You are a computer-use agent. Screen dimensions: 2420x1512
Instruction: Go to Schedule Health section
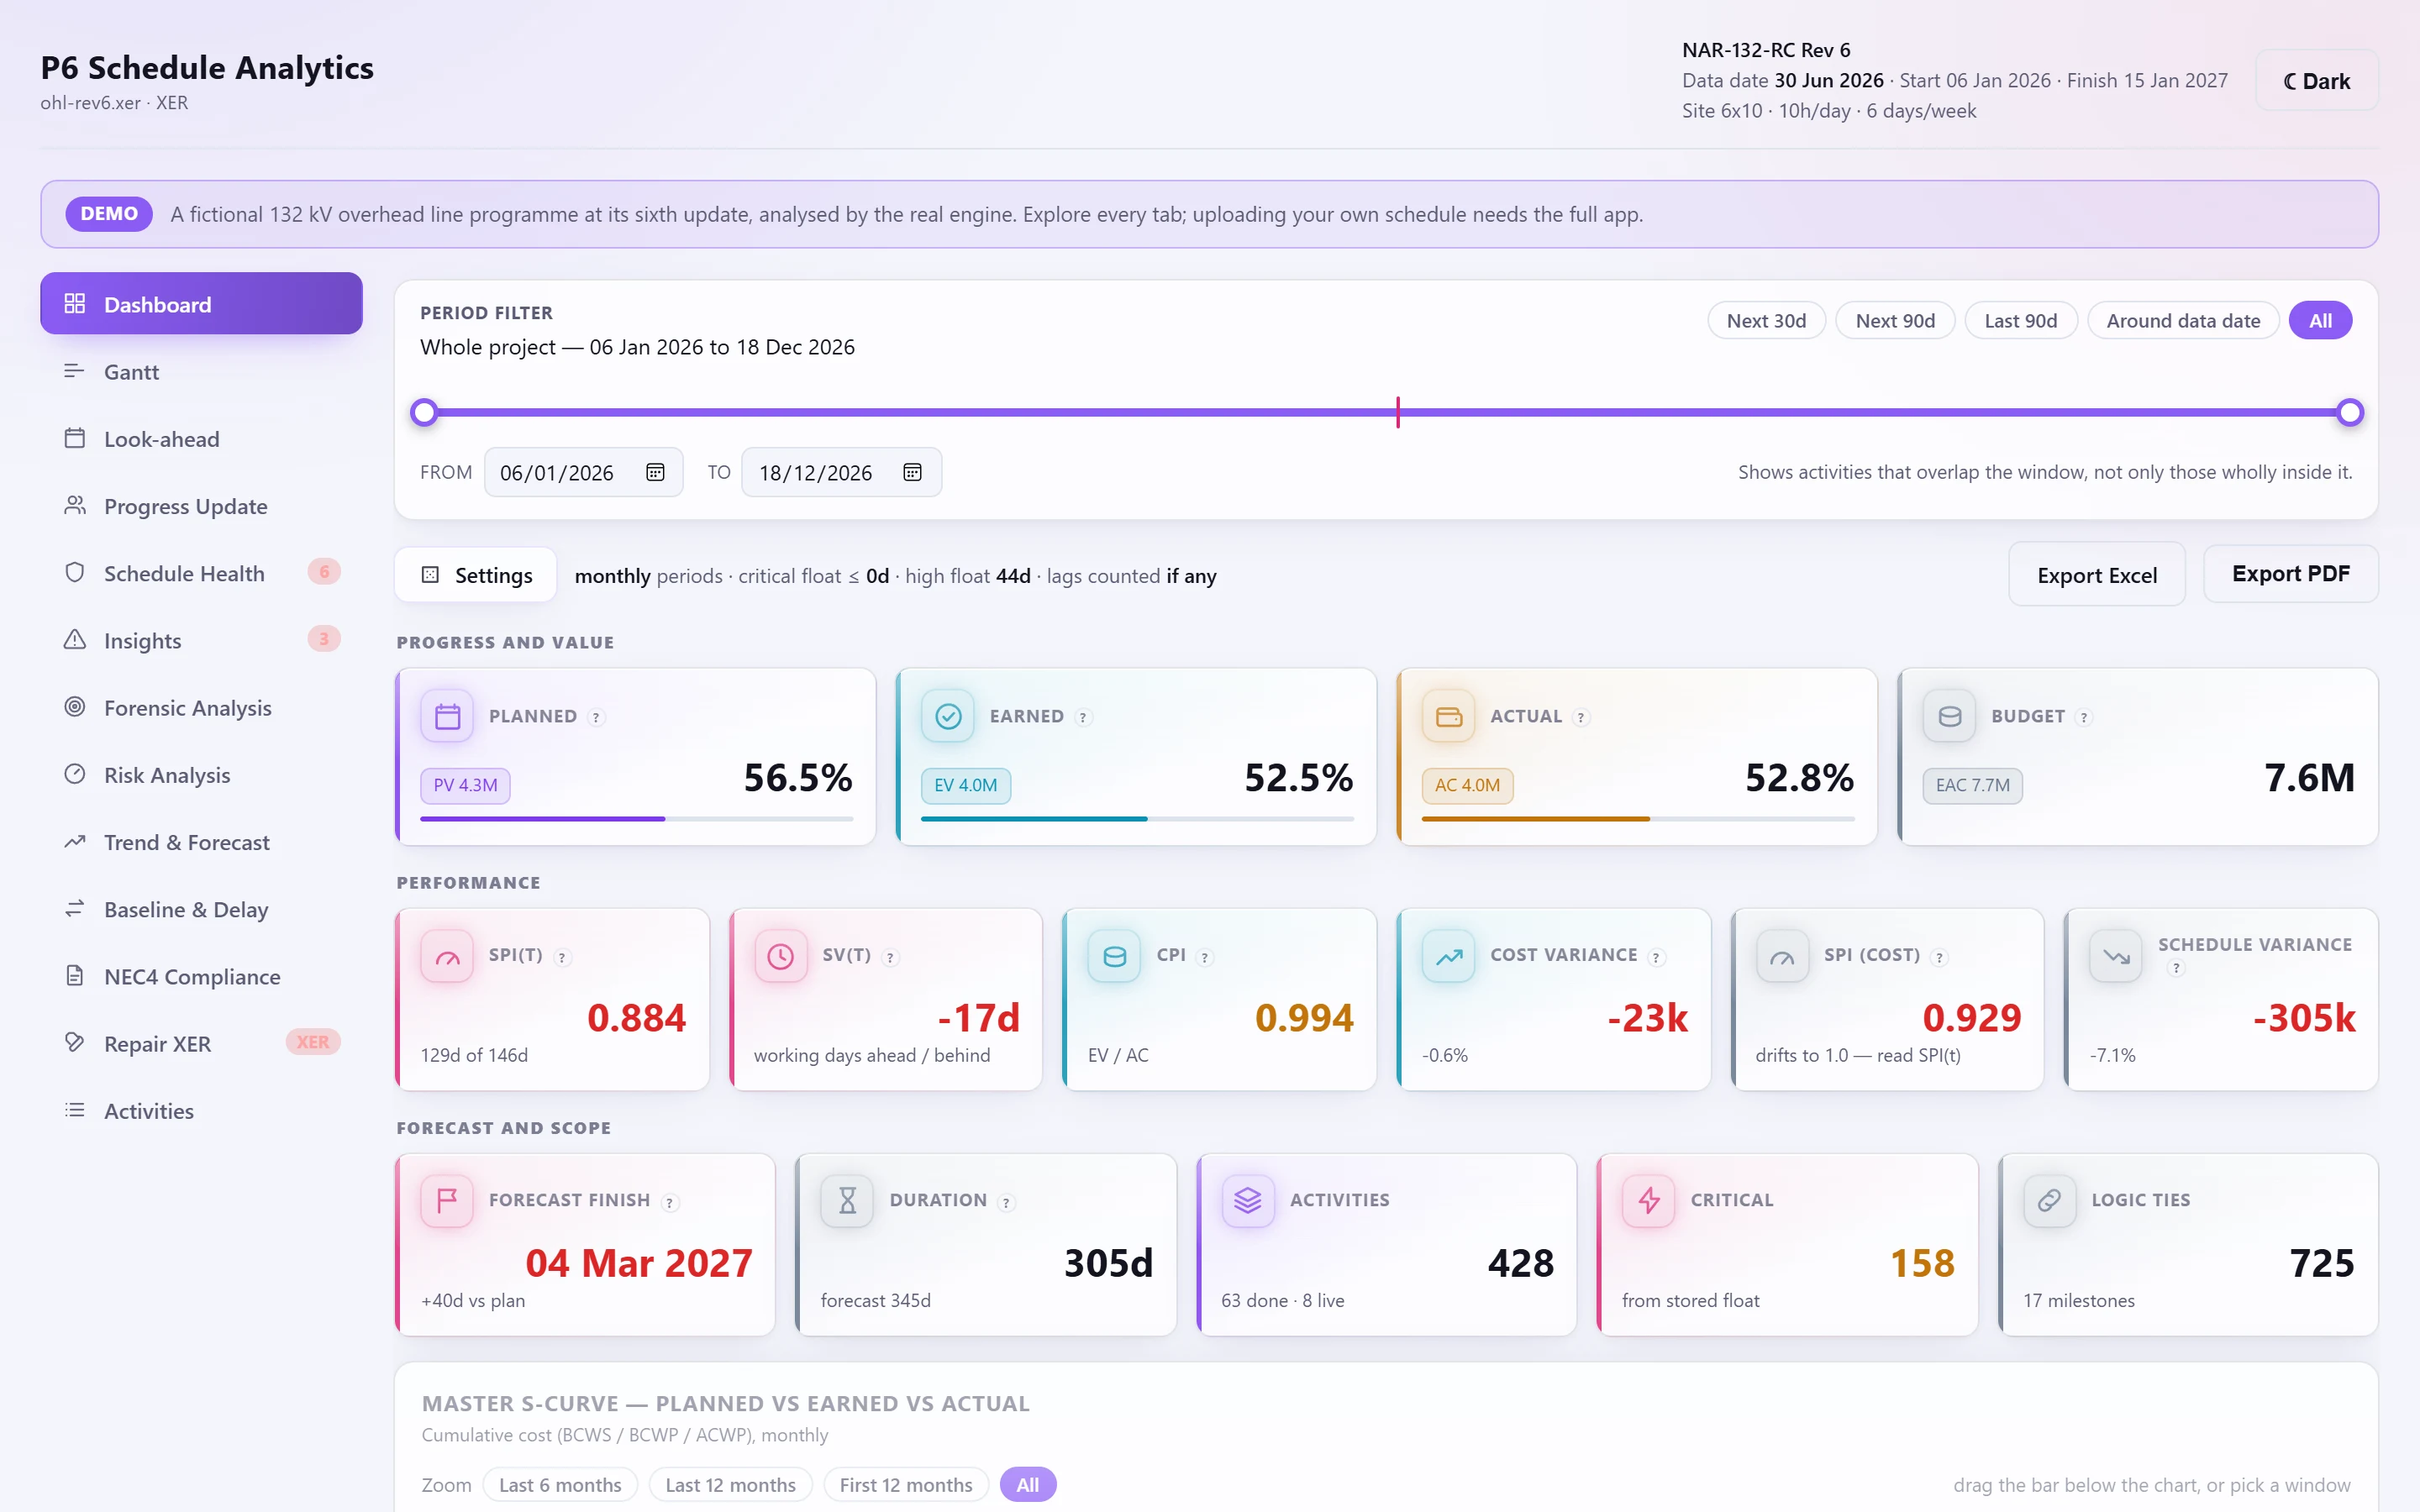tap(201, 572)
